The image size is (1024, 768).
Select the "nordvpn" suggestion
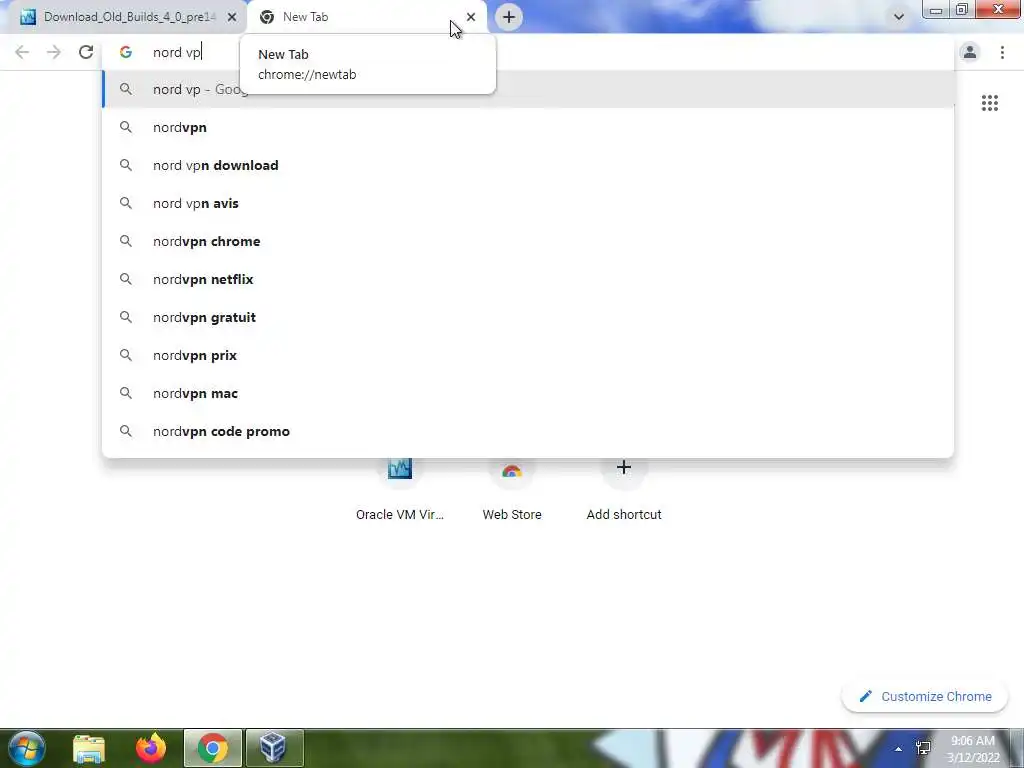pos(528,127)
